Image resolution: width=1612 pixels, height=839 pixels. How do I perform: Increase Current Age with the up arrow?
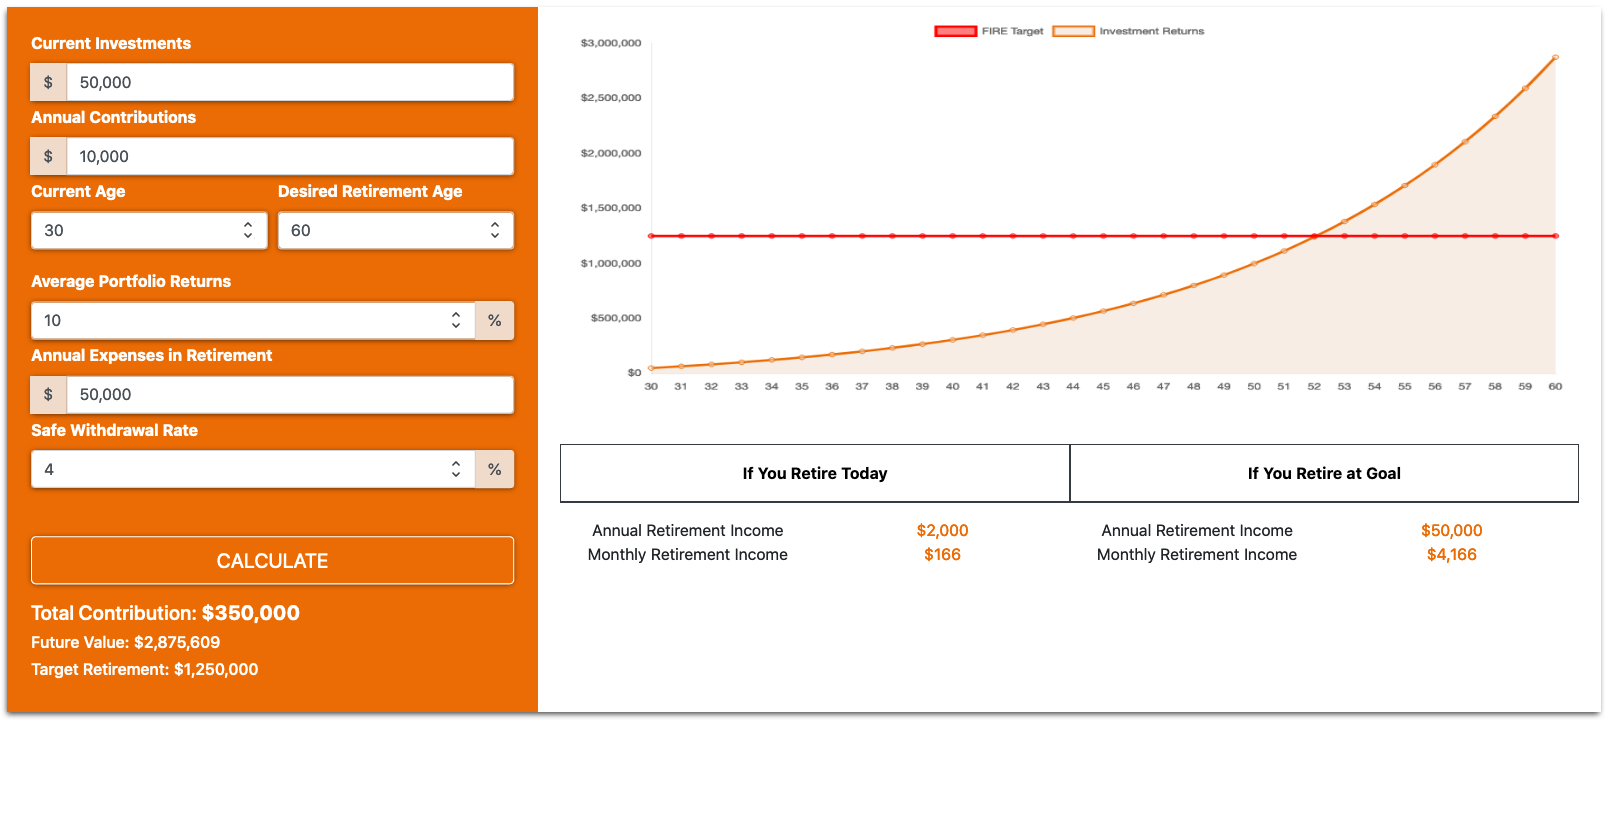(248, 225)
